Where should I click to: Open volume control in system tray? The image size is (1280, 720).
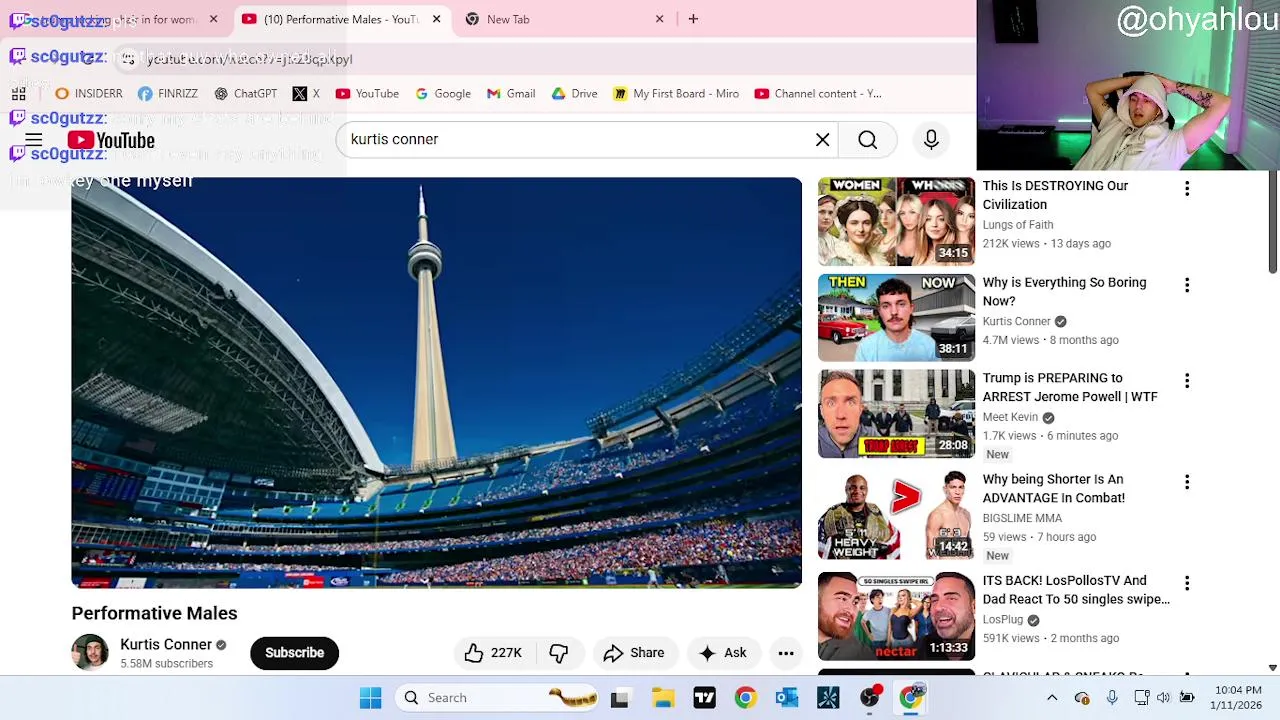click(1164, 698)
